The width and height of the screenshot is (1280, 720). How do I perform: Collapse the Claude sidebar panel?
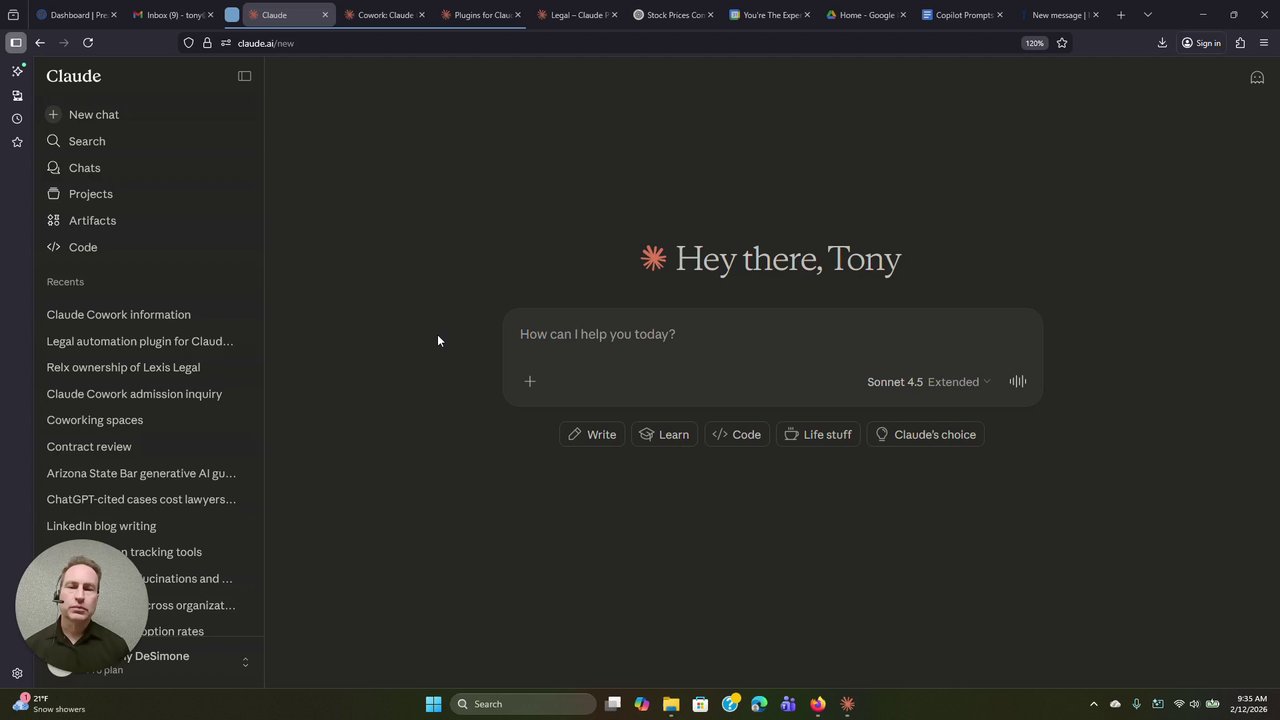pyautogui.click(x=244, y=76)
